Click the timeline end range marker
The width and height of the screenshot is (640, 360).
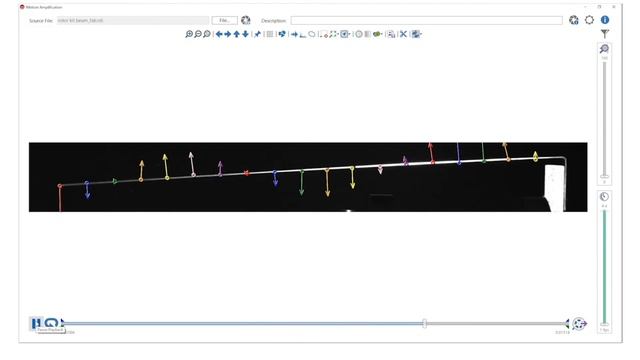coord(567,324)
